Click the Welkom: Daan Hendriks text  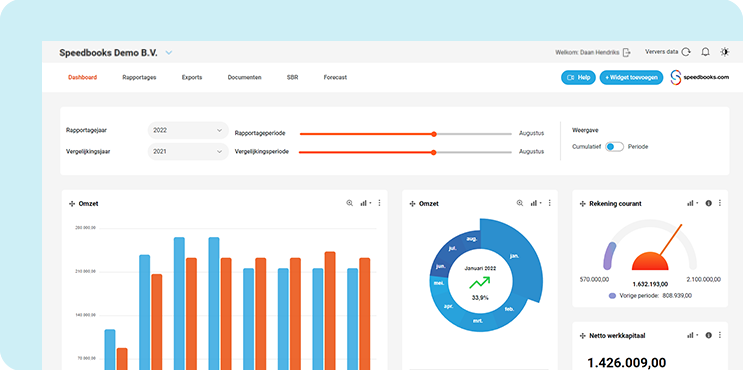tap(587, 53)
